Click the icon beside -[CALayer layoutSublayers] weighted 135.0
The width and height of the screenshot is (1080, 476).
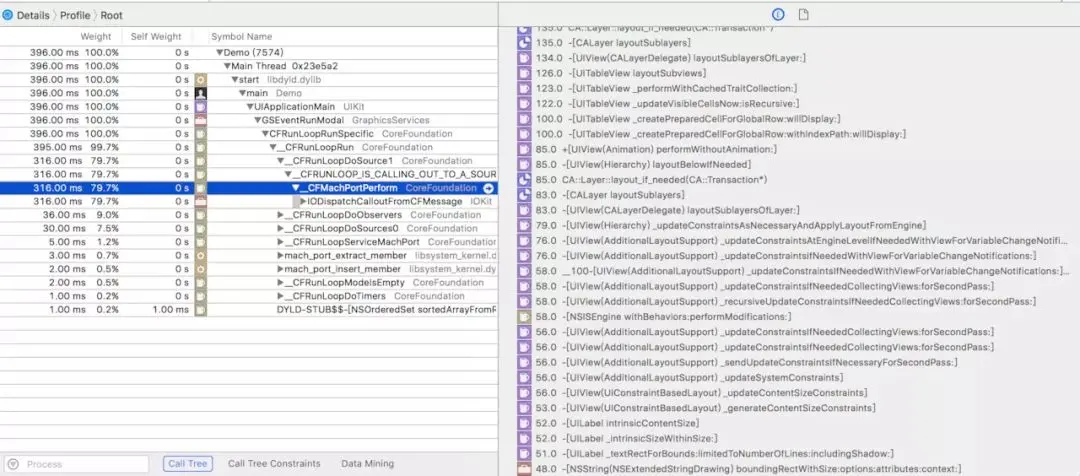pos(523,43)
